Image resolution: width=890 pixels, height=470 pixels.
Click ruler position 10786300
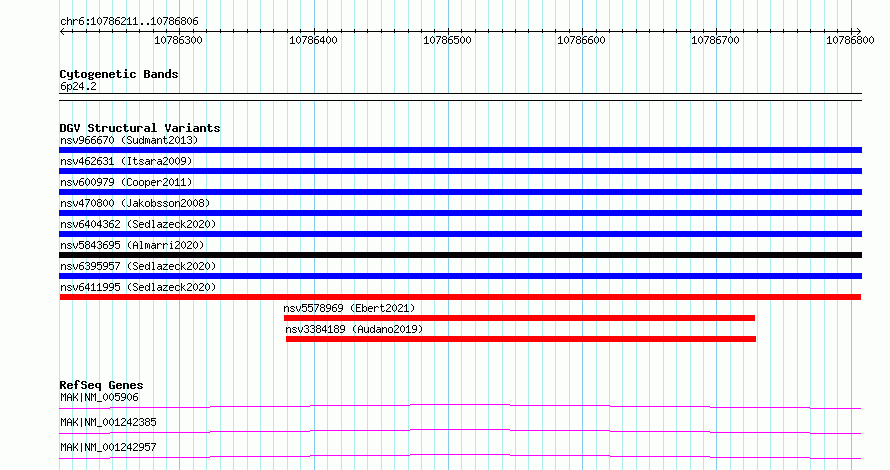coord(178,40)
